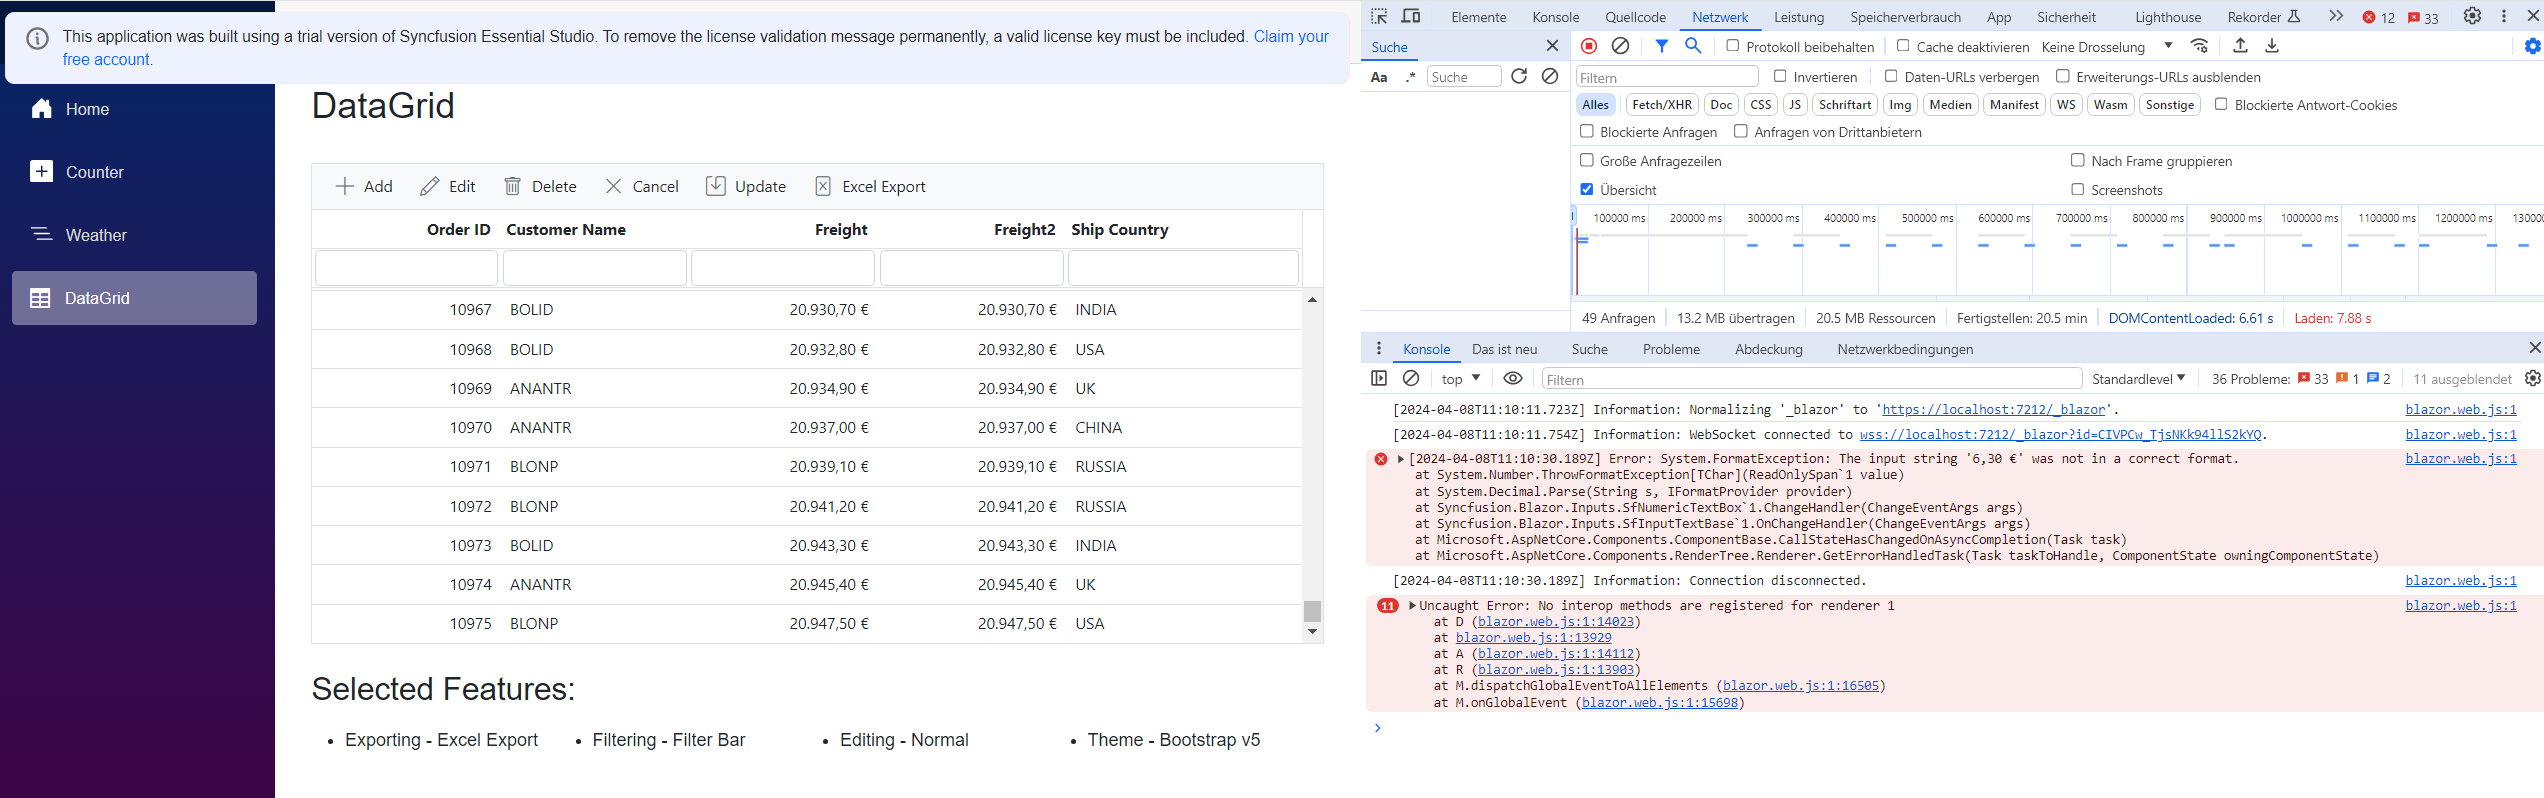Click the Fetch/XHR filter button
Screen dimensions: 2544x798
coord(1661,105)
